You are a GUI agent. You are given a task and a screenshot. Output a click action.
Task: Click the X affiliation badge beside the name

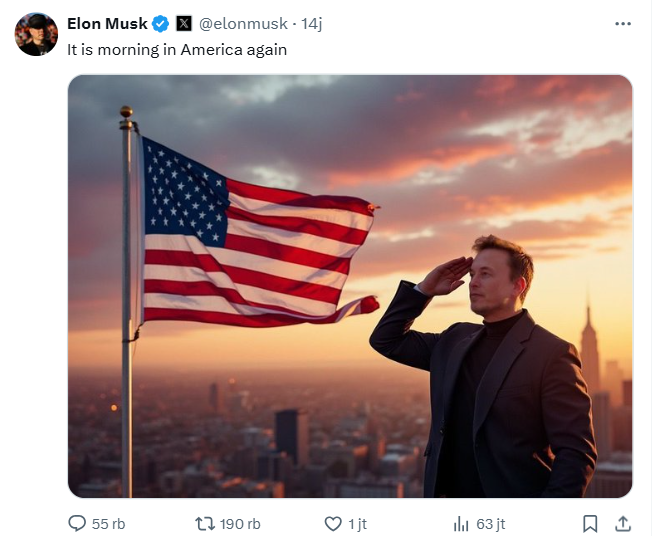pos(184,23)
